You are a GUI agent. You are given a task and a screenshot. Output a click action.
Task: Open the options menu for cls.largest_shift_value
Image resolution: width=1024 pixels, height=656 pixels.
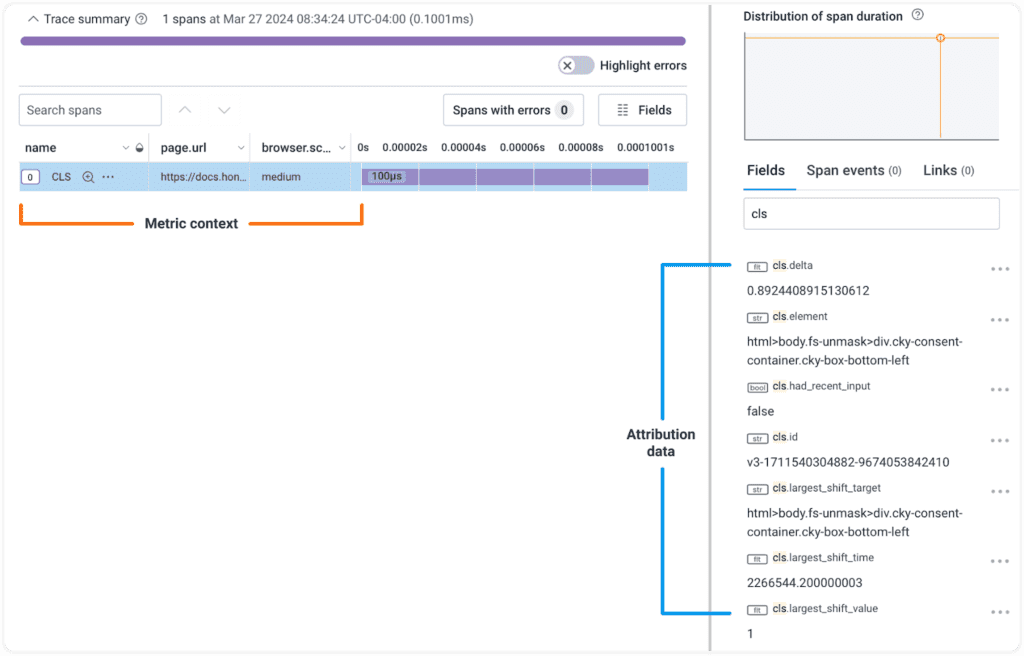point(1000,612)
